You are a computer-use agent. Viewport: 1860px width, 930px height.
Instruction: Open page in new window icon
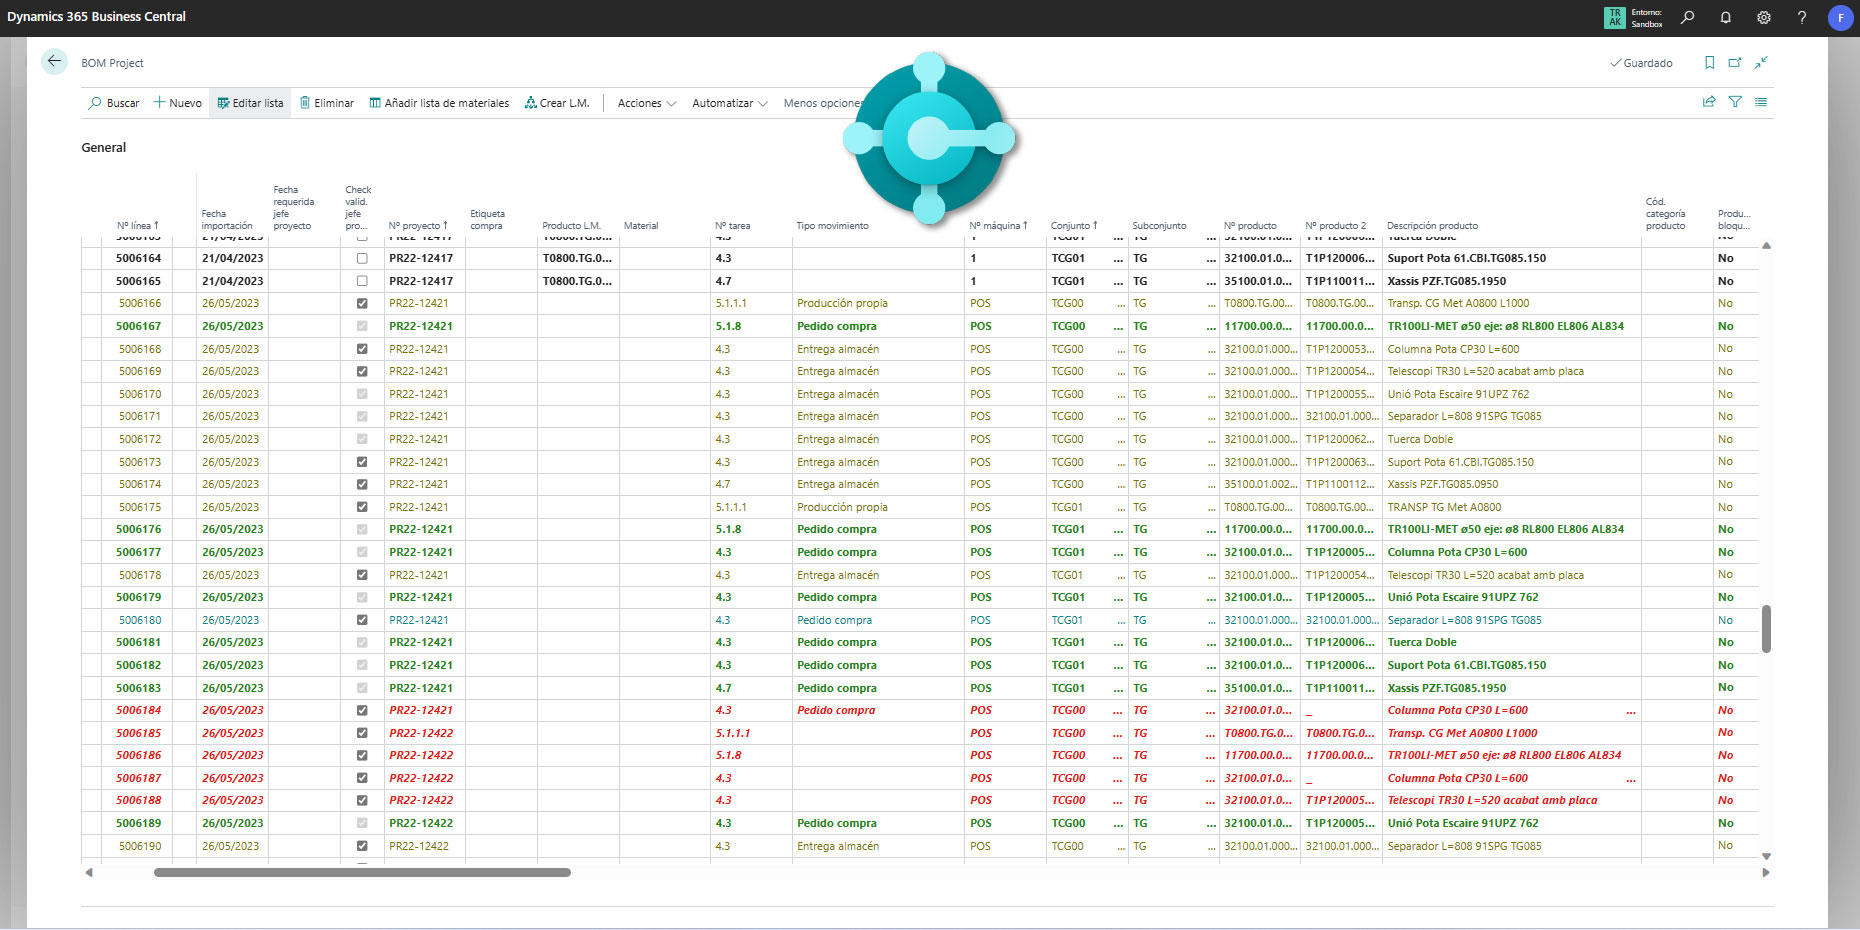[x=1735, y=63]
